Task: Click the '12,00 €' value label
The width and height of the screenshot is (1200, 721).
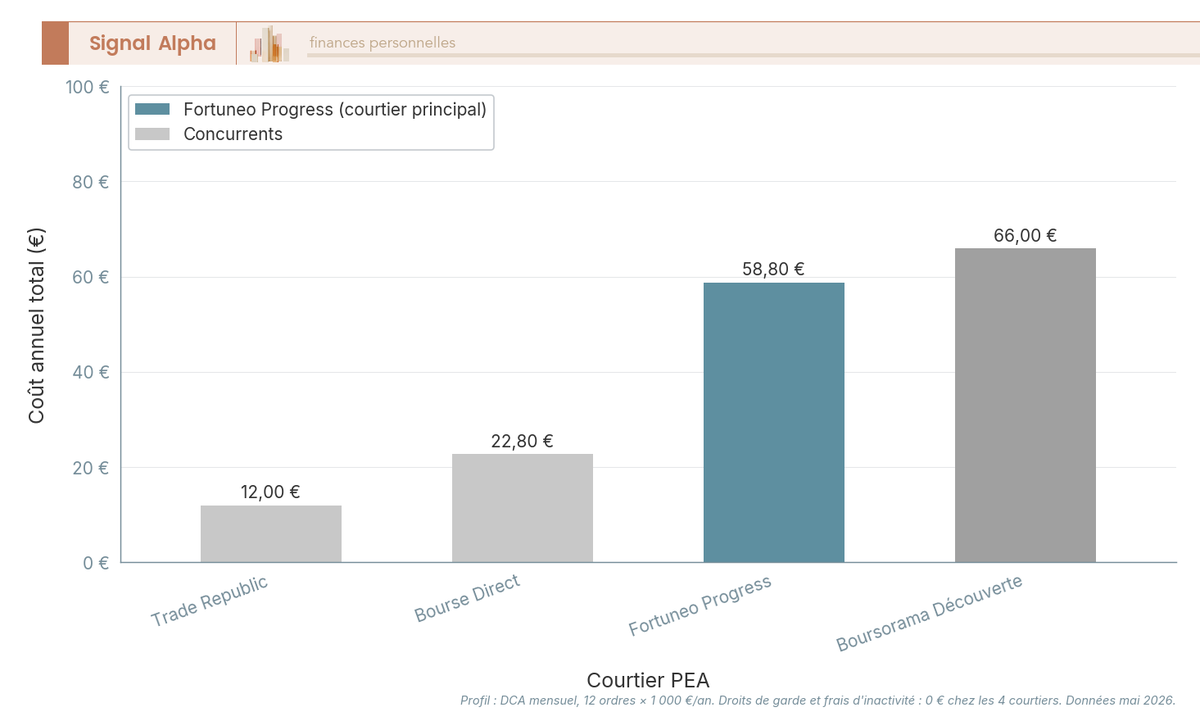Action: coord(271,492)
